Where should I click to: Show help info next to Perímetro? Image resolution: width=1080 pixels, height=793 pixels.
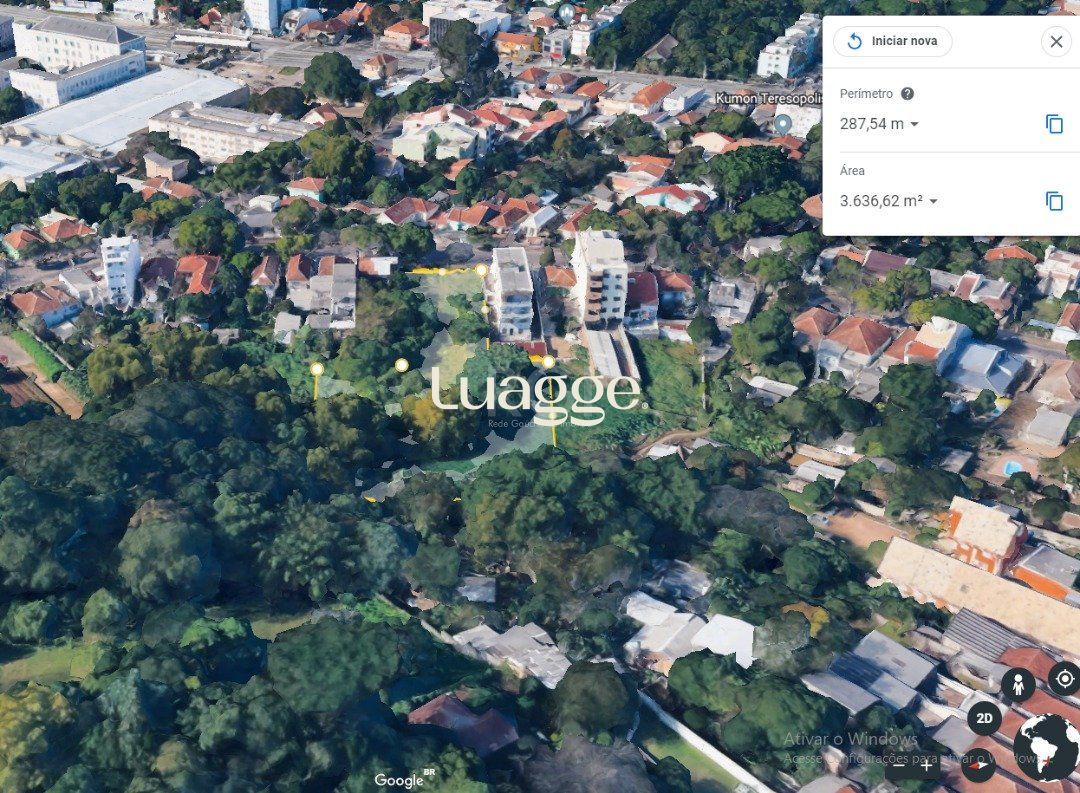(x=907, y=94)
